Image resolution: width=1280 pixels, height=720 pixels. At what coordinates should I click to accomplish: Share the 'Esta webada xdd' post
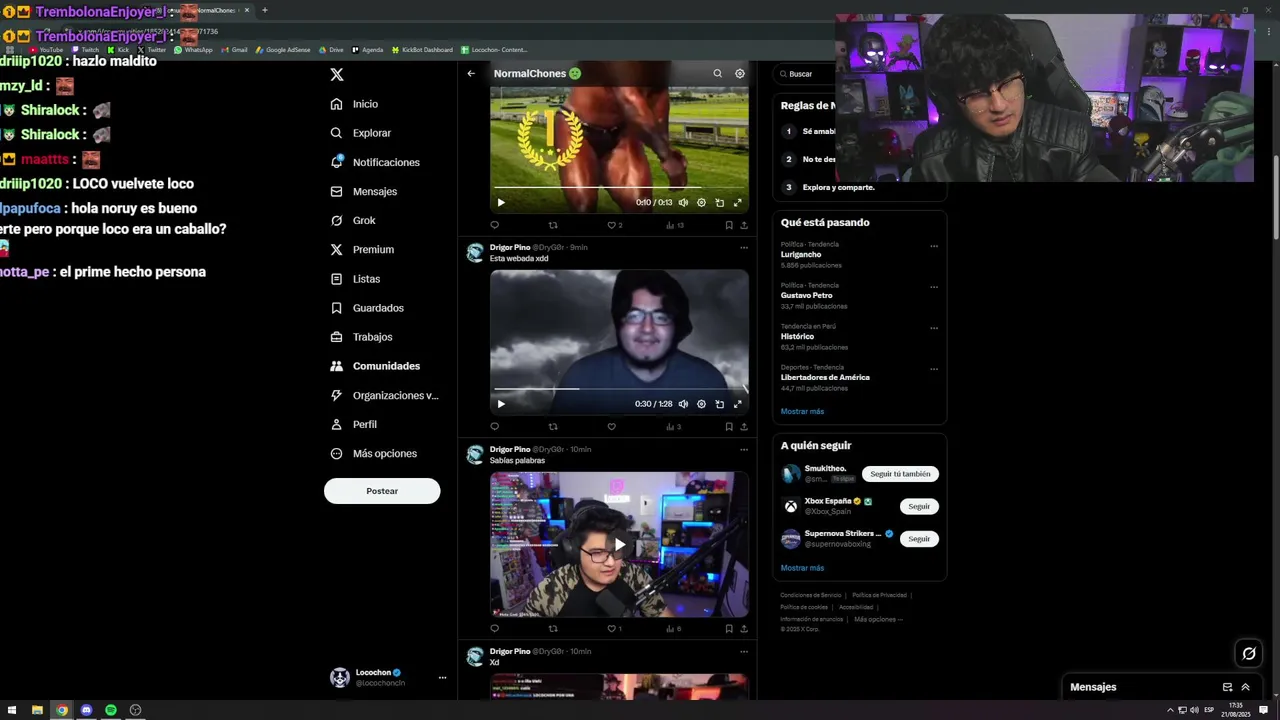click(x=743, y=426)
